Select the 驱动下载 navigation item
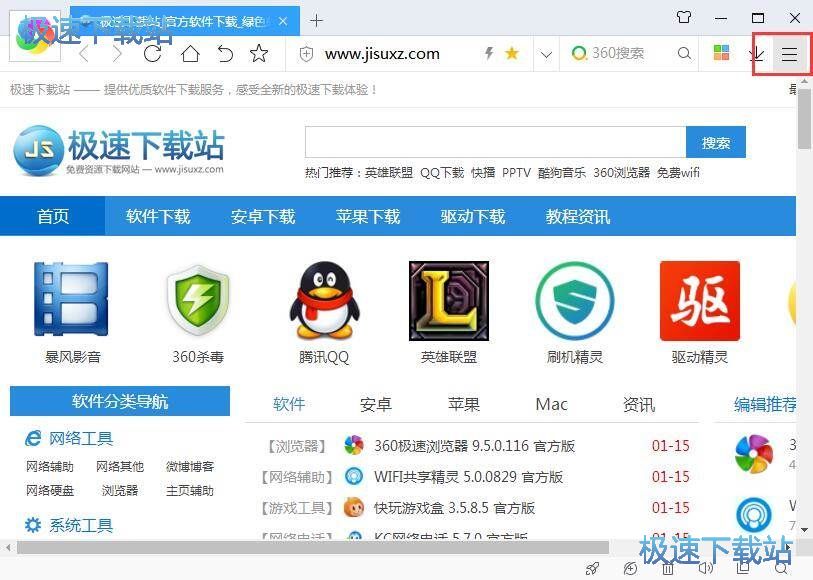This screenshot has width=813, height=580. (x=473, y=216)
